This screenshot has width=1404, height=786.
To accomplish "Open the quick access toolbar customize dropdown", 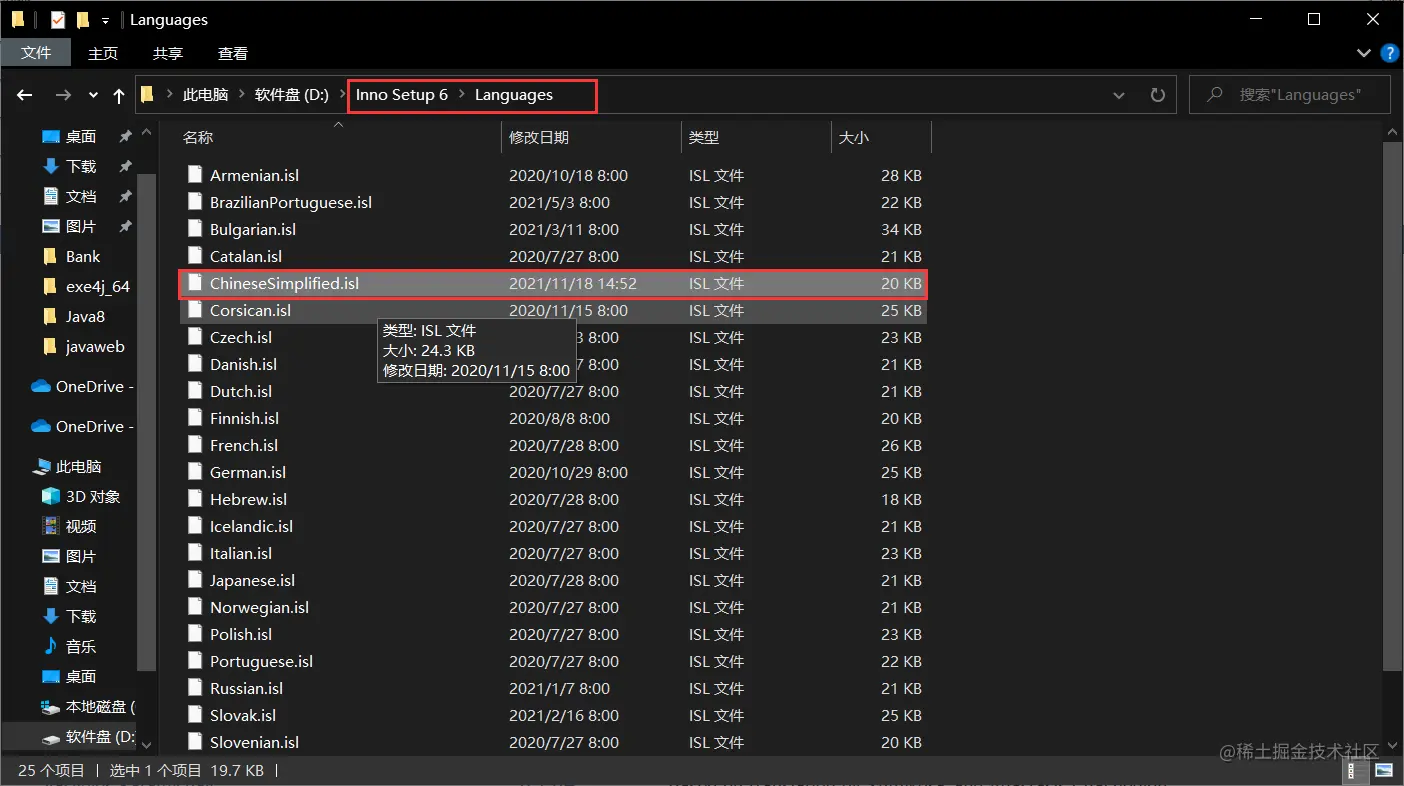I will [105, 20].
